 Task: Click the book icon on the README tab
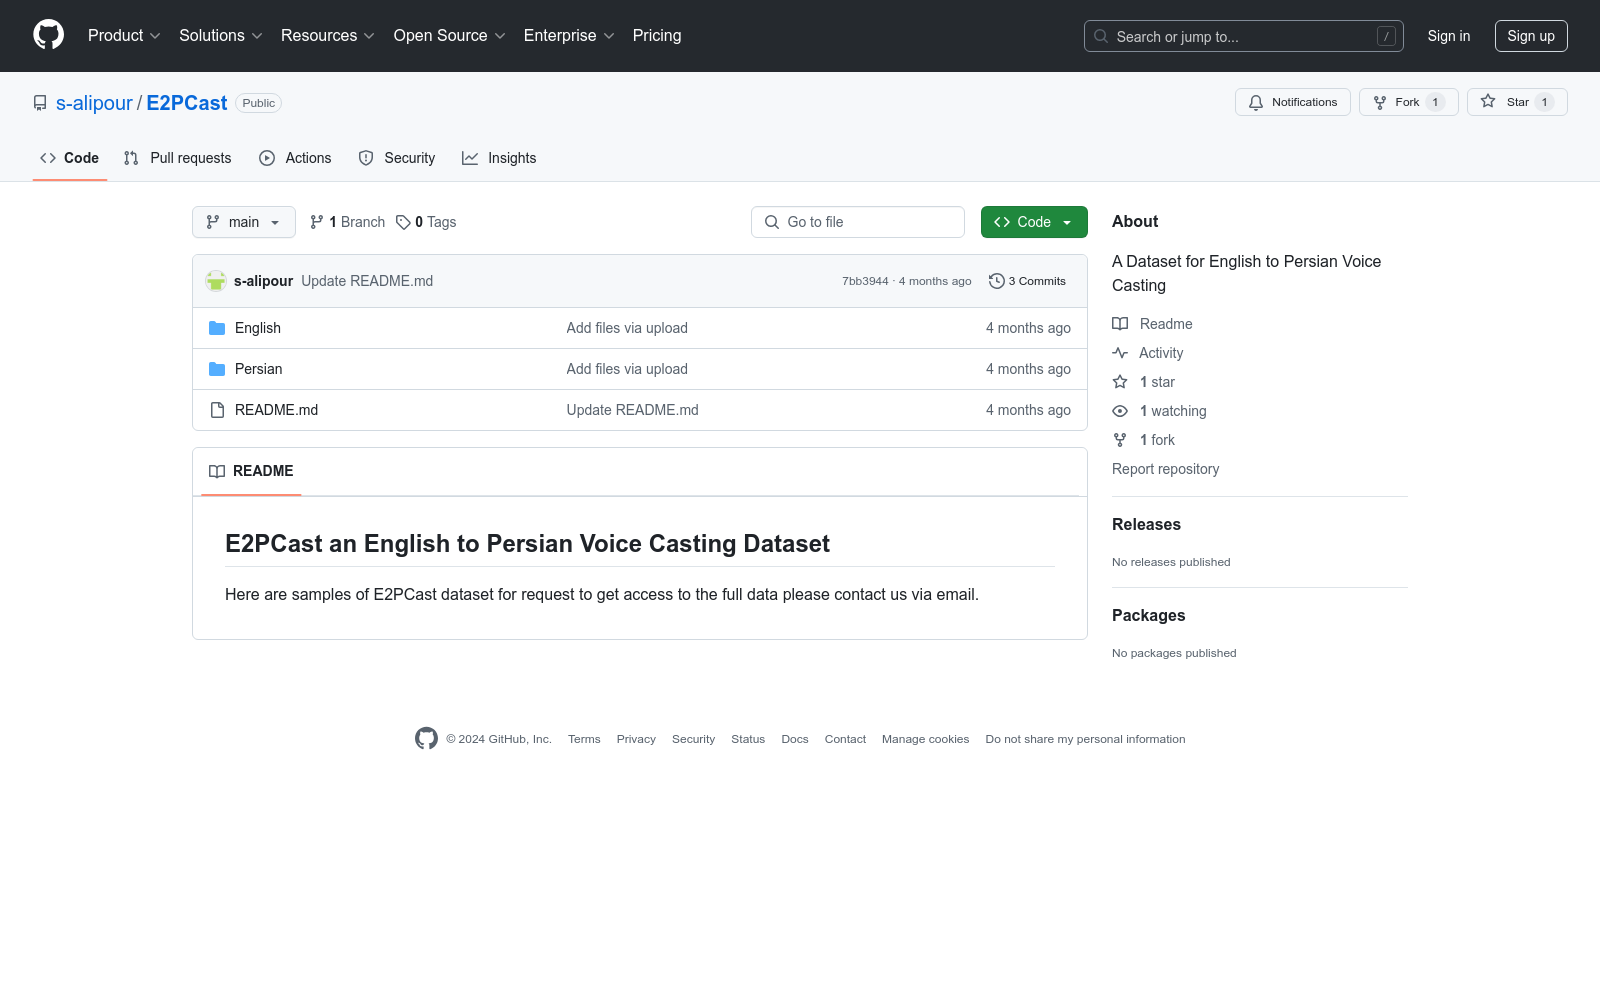[217, 471]
